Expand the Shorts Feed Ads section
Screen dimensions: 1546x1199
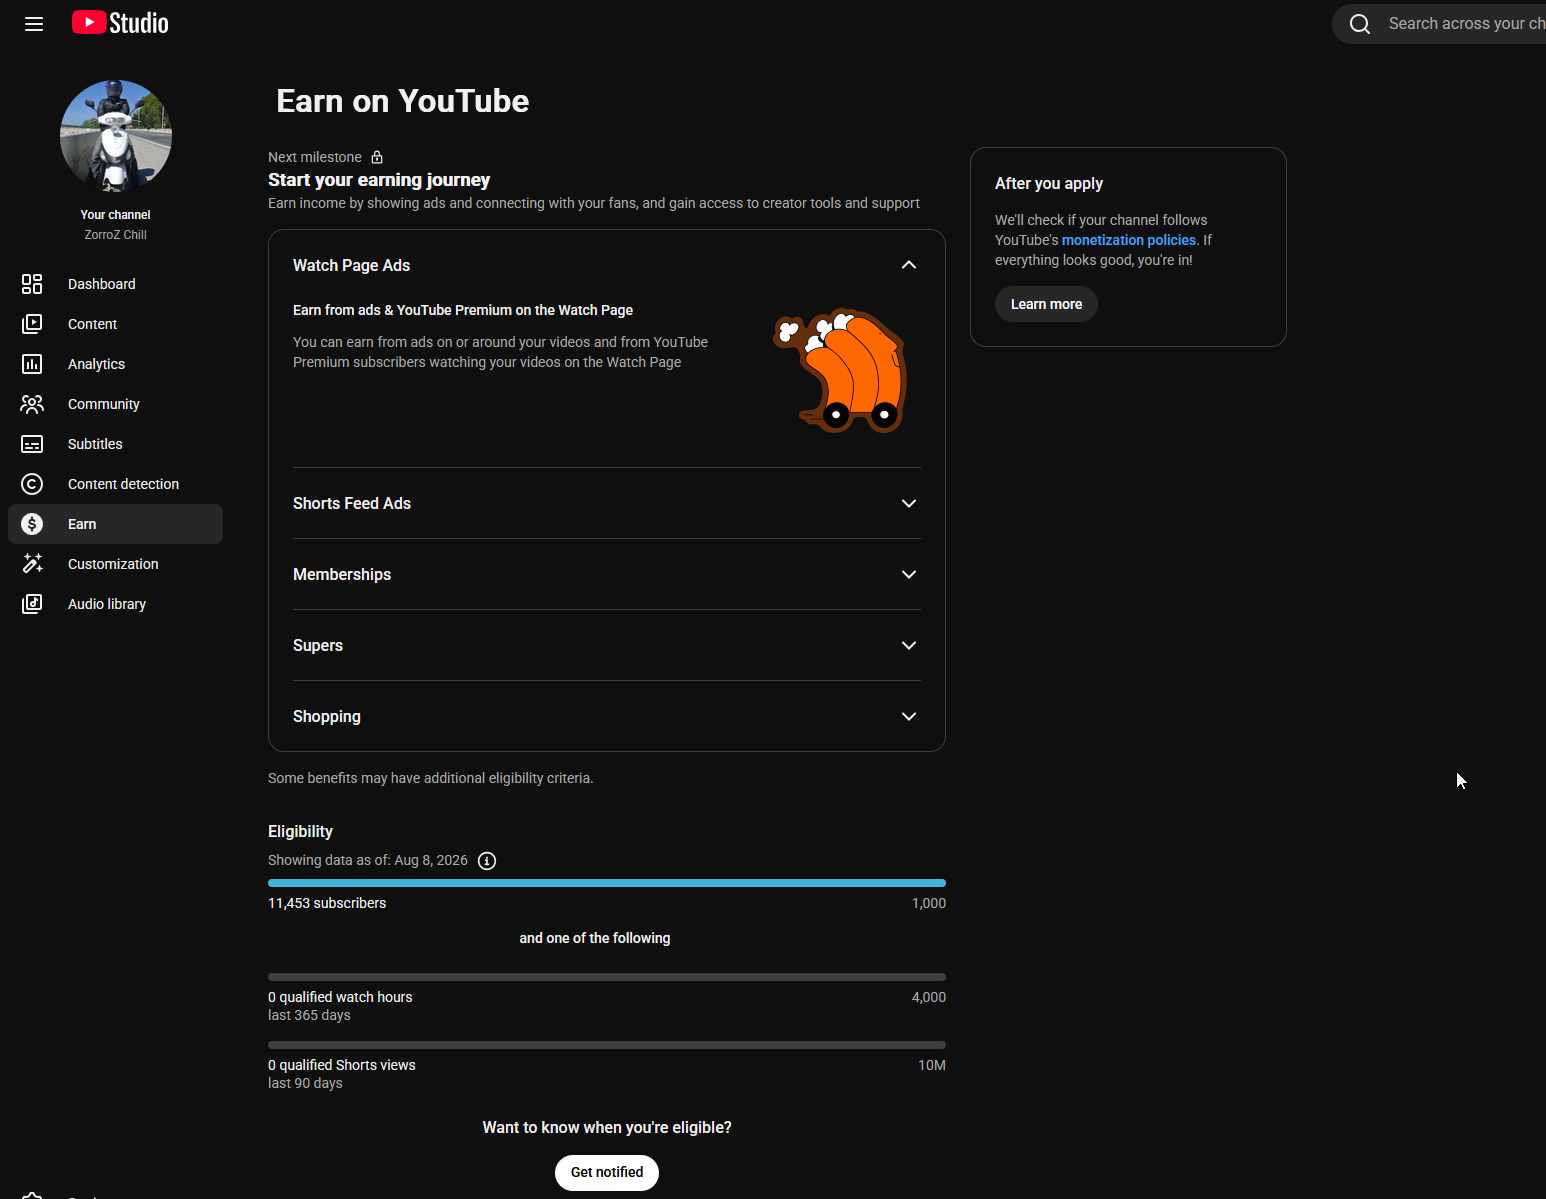point(909,503)
